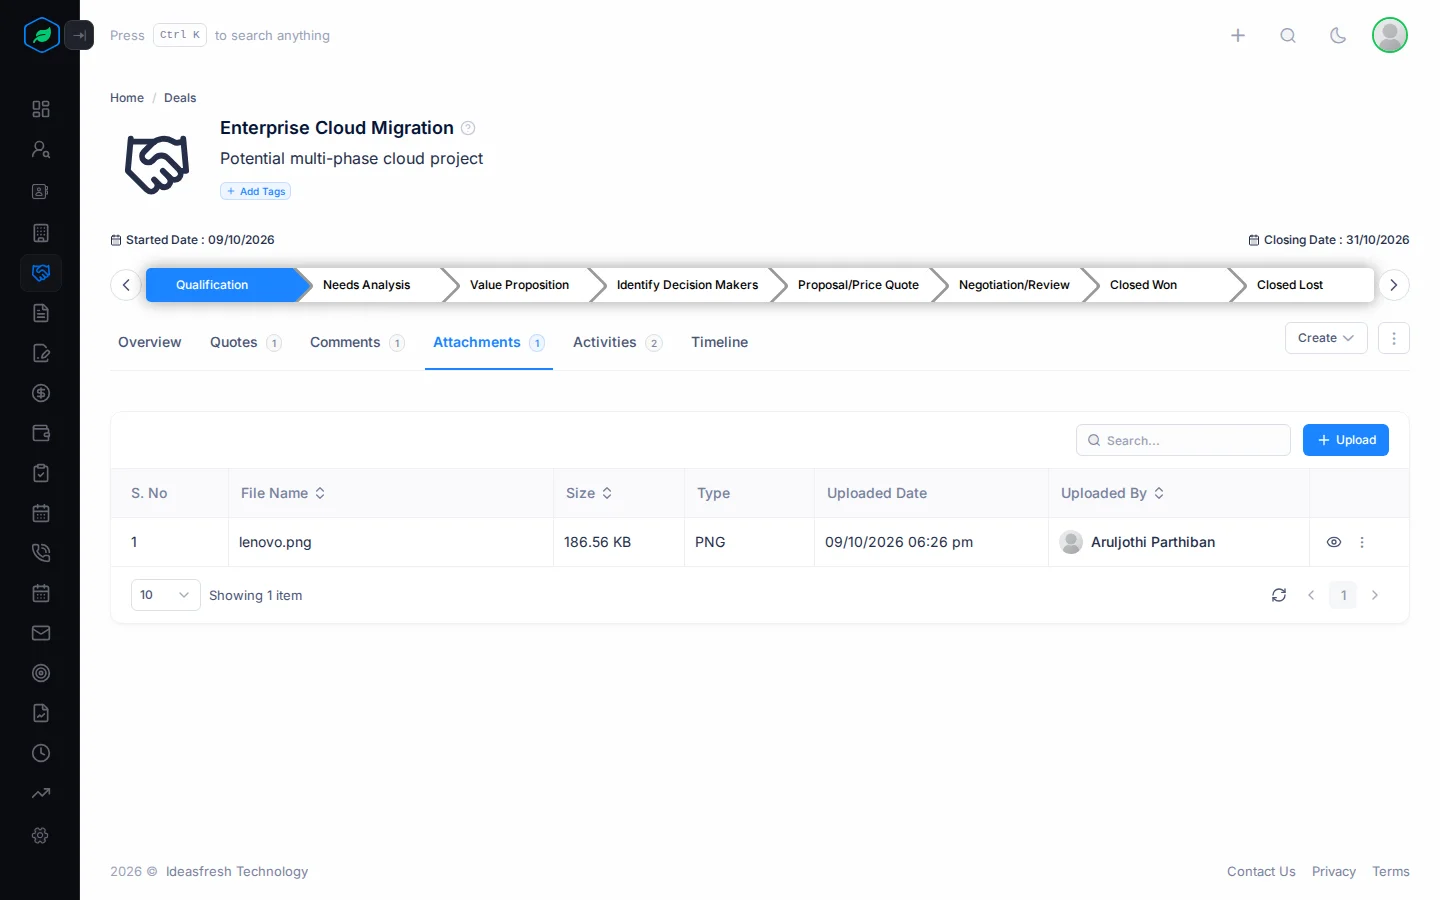1440x900 pixels.
Task: Go to the next page of attachments
Action: [1375, 595]
